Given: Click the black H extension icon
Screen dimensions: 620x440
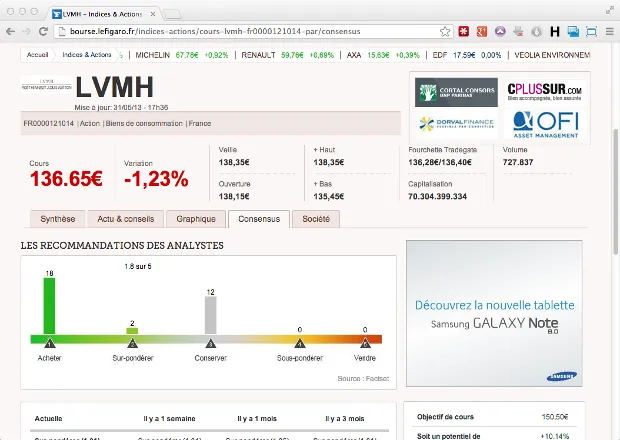Looking at the screenshot, I should pyautogui.click(x=555, y=31).
